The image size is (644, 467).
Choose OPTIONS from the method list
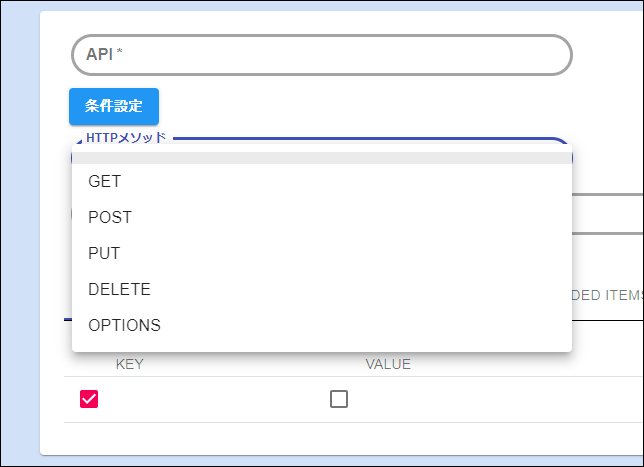[x=124, y=325]
